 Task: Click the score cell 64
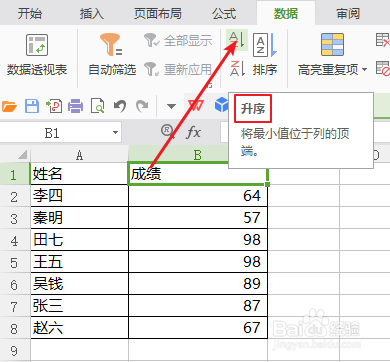[x=198, y=196]
